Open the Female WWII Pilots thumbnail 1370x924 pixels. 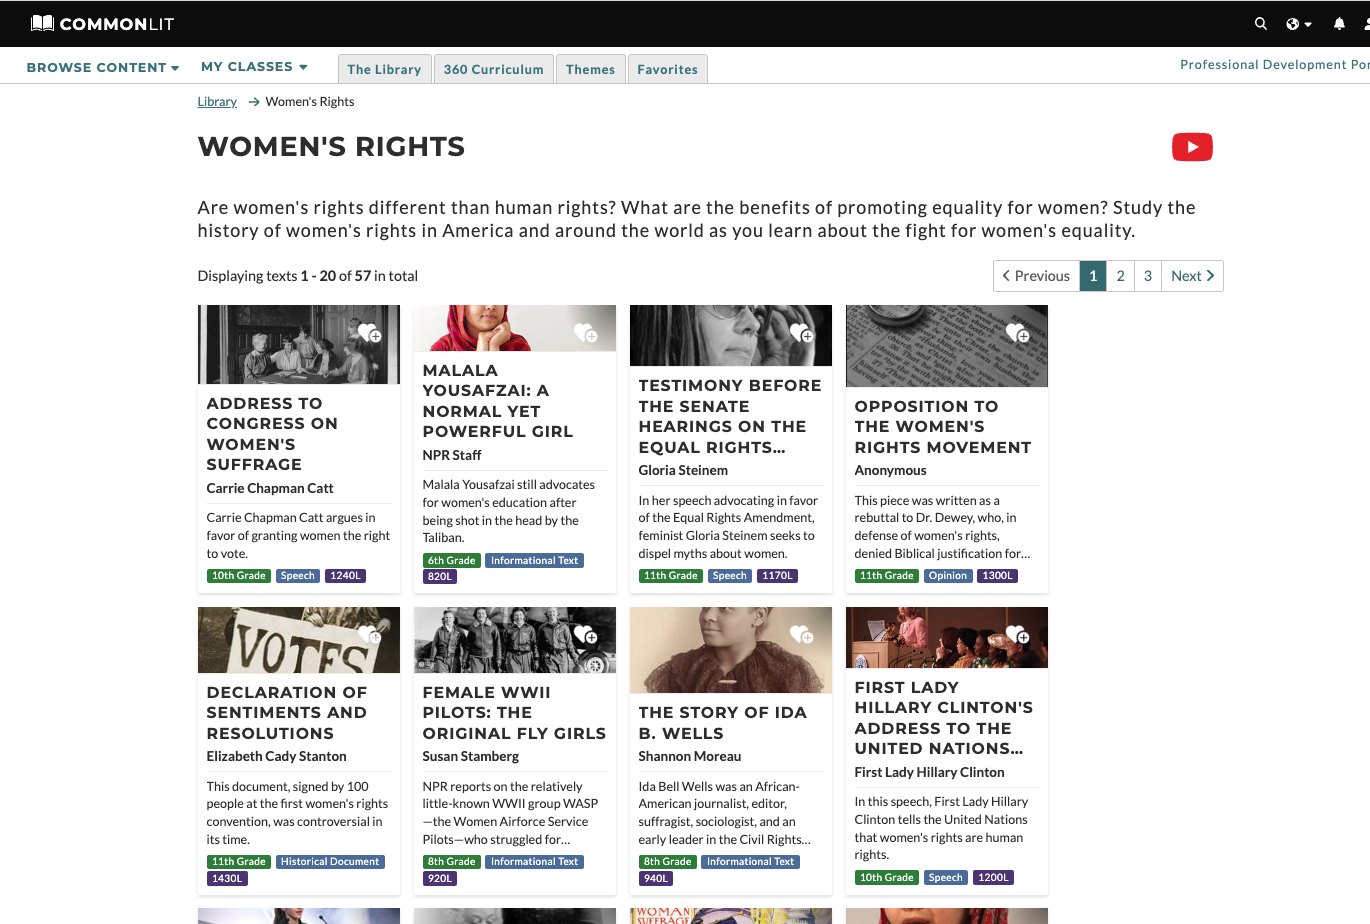click(x=515, y=640)
